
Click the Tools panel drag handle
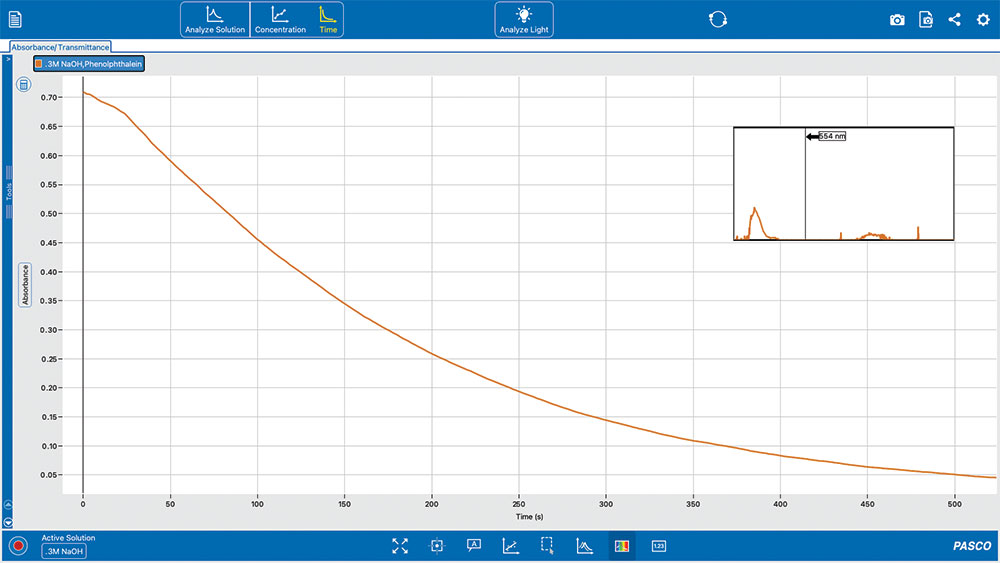click(9, 191)
